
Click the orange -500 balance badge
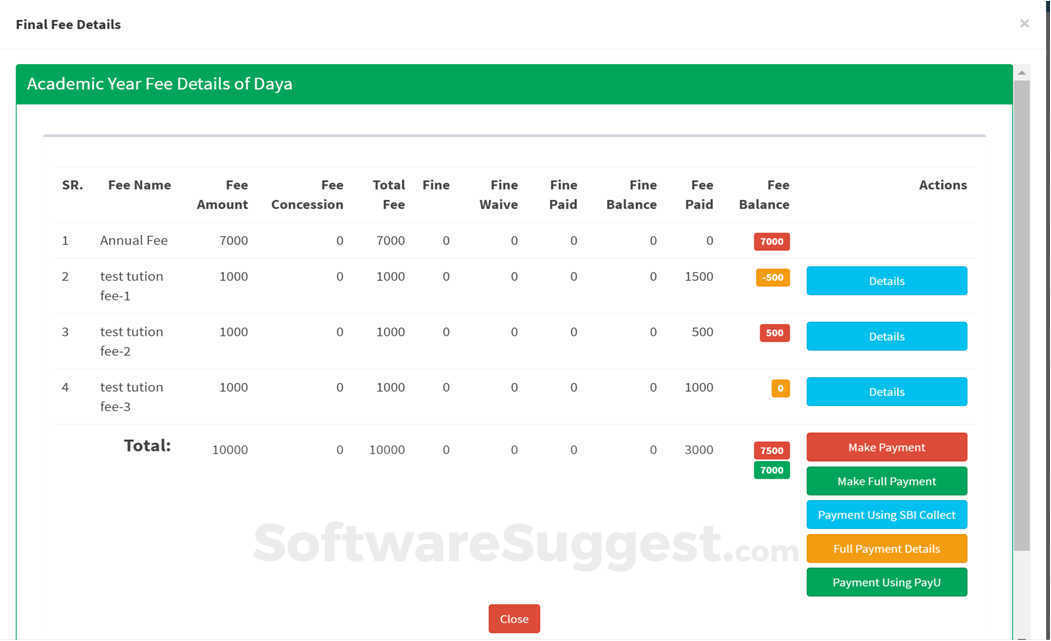point(771,276)
